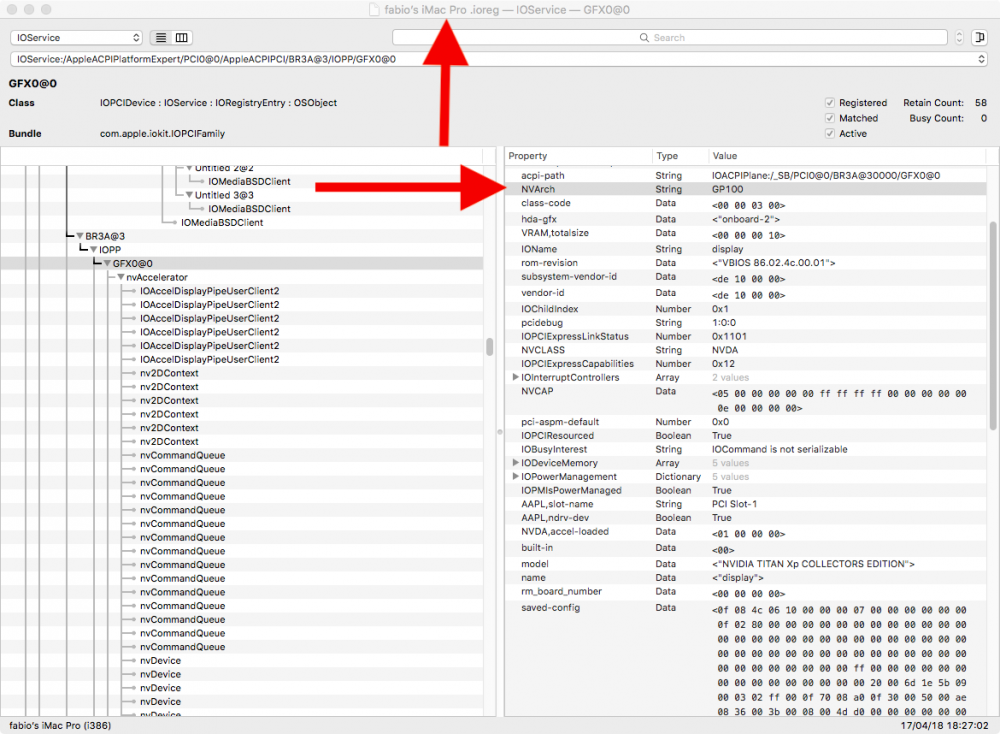Click the search stepper arrows
1000x734 pixels.
[959, 38]
